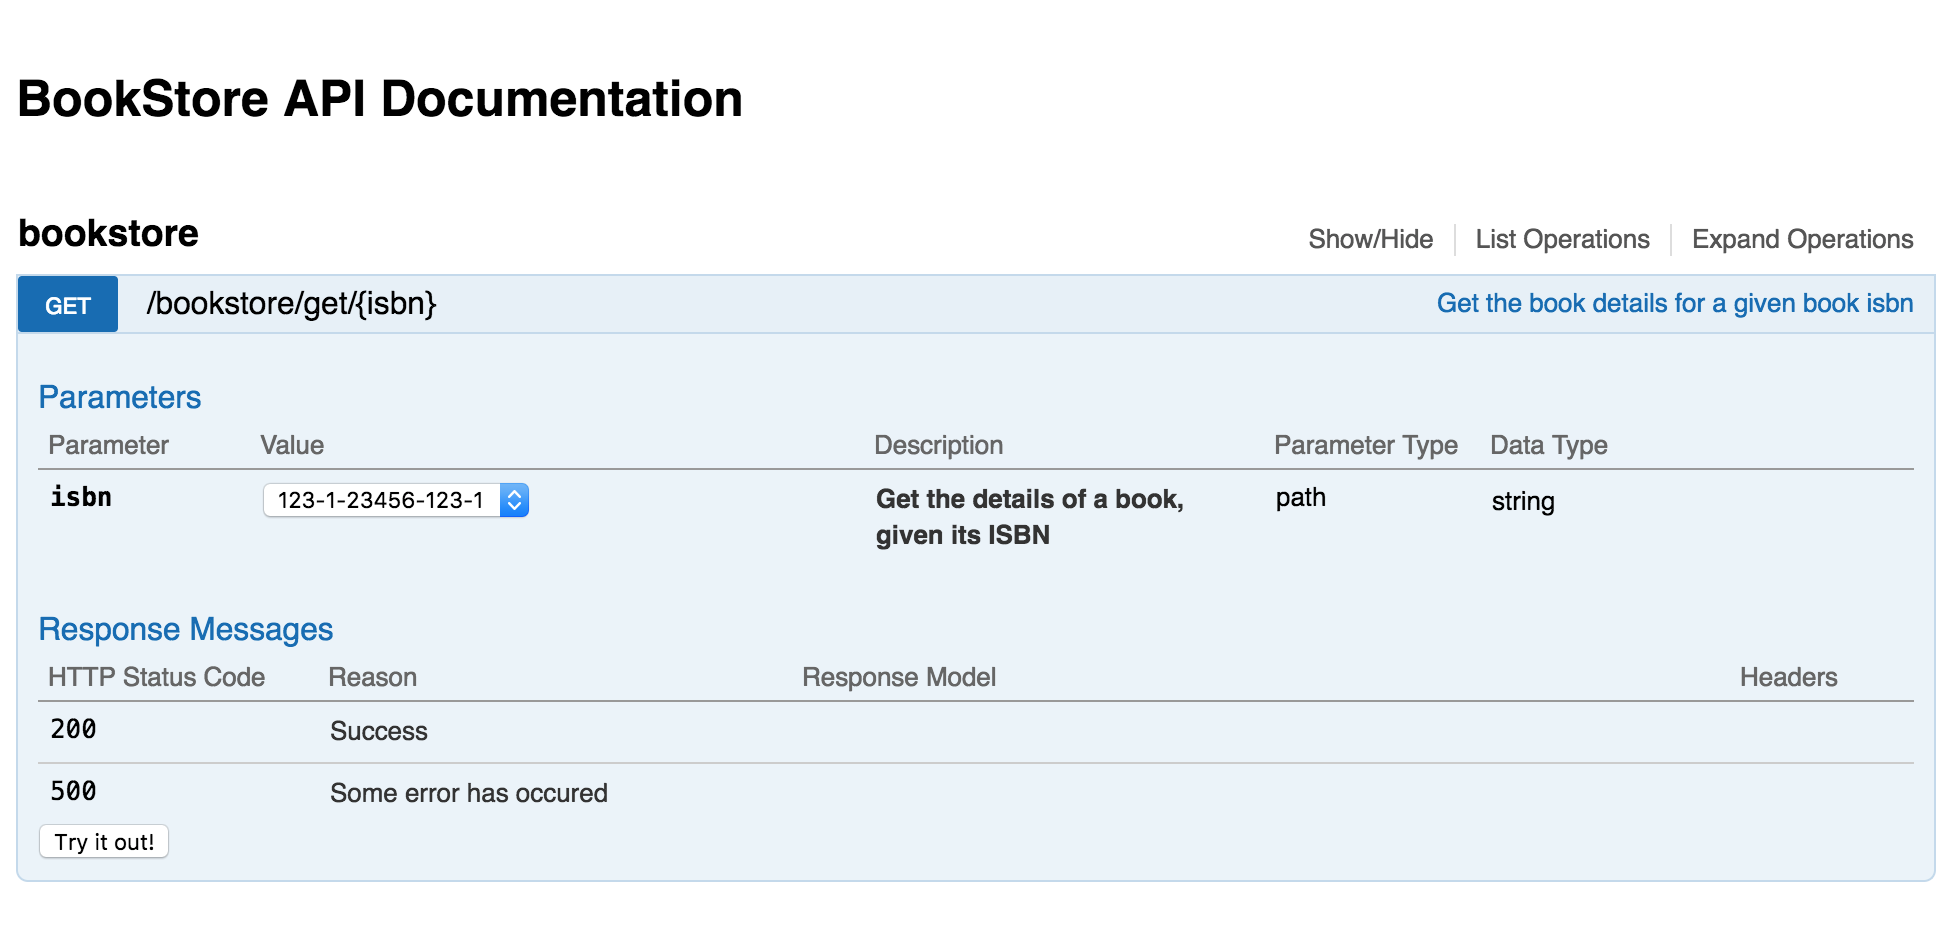Click the 500 status code row
1954x926 pixels.
pos(976,793)
